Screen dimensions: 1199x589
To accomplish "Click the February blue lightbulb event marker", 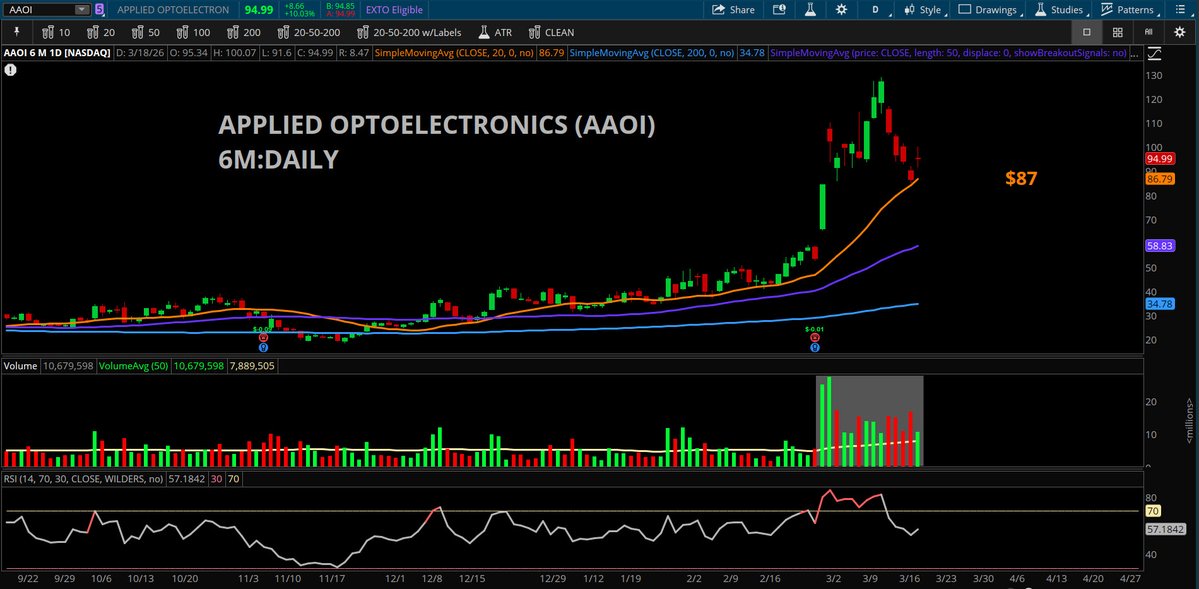I will pos(815,347).
